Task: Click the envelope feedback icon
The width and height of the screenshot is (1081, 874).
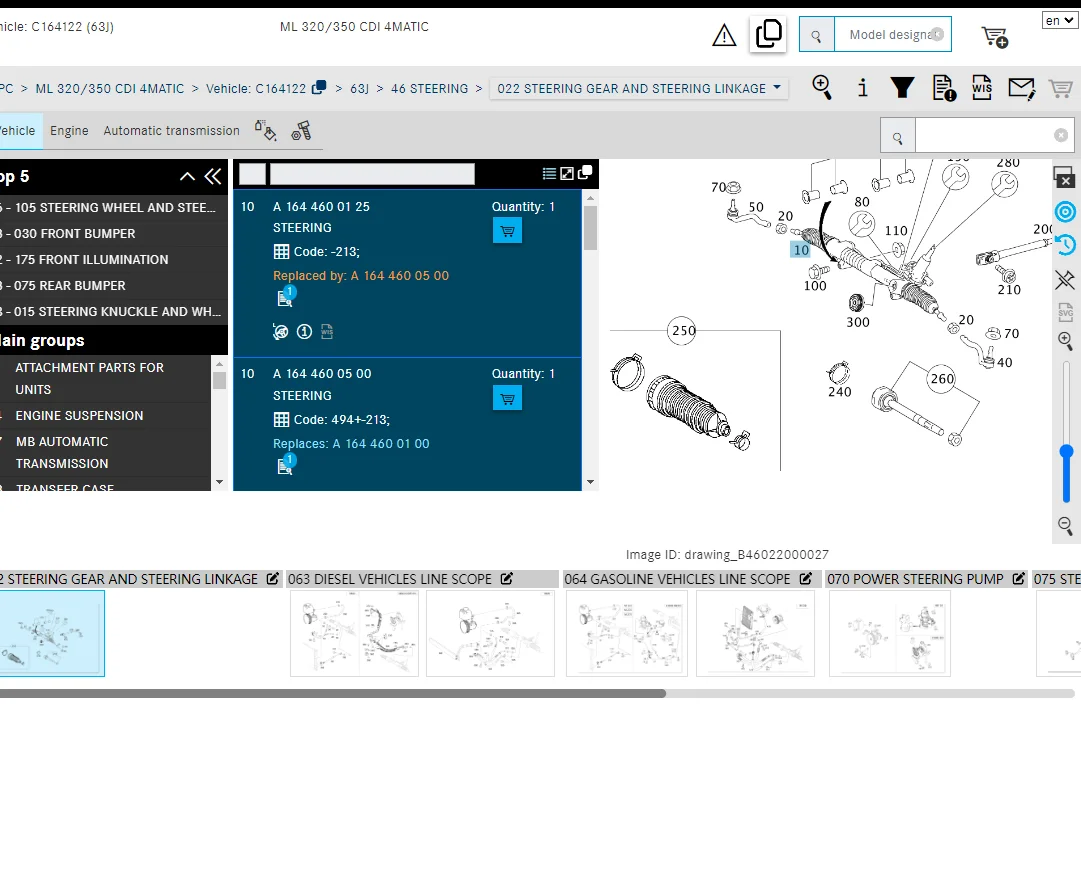Action: point(1021,88)
